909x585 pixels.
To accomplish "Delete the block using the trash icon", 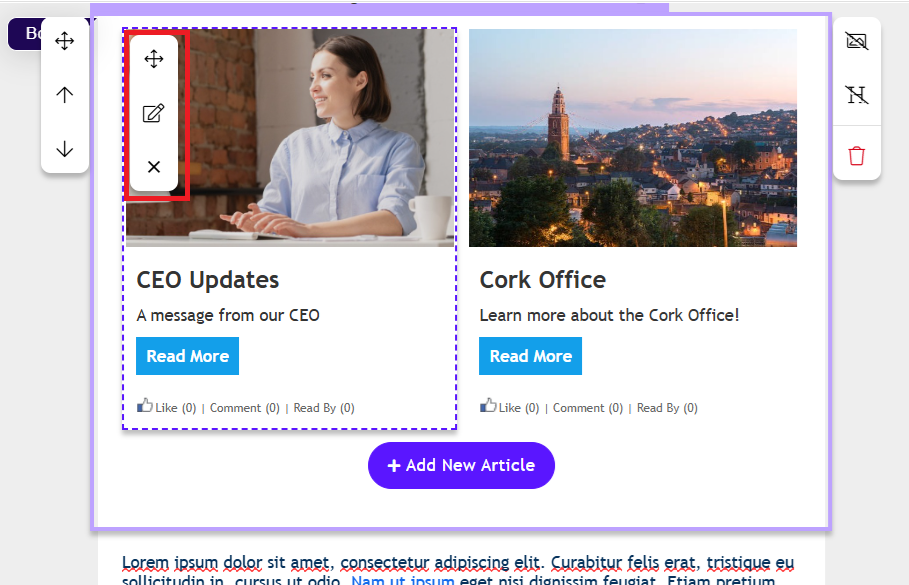I will click(x=857, y=156).
